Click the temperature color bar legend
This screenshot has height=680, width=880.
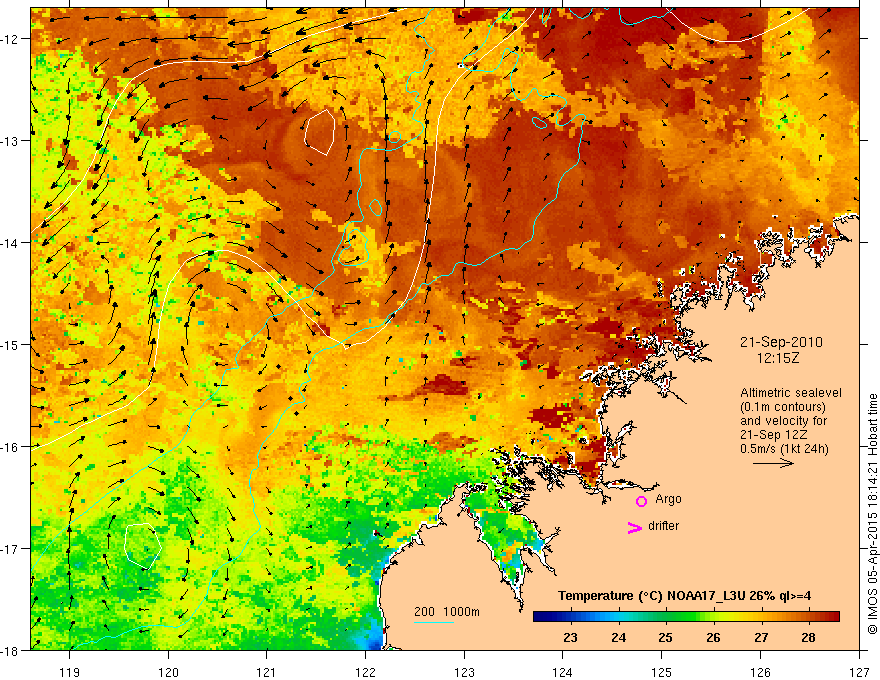point(686,616)
